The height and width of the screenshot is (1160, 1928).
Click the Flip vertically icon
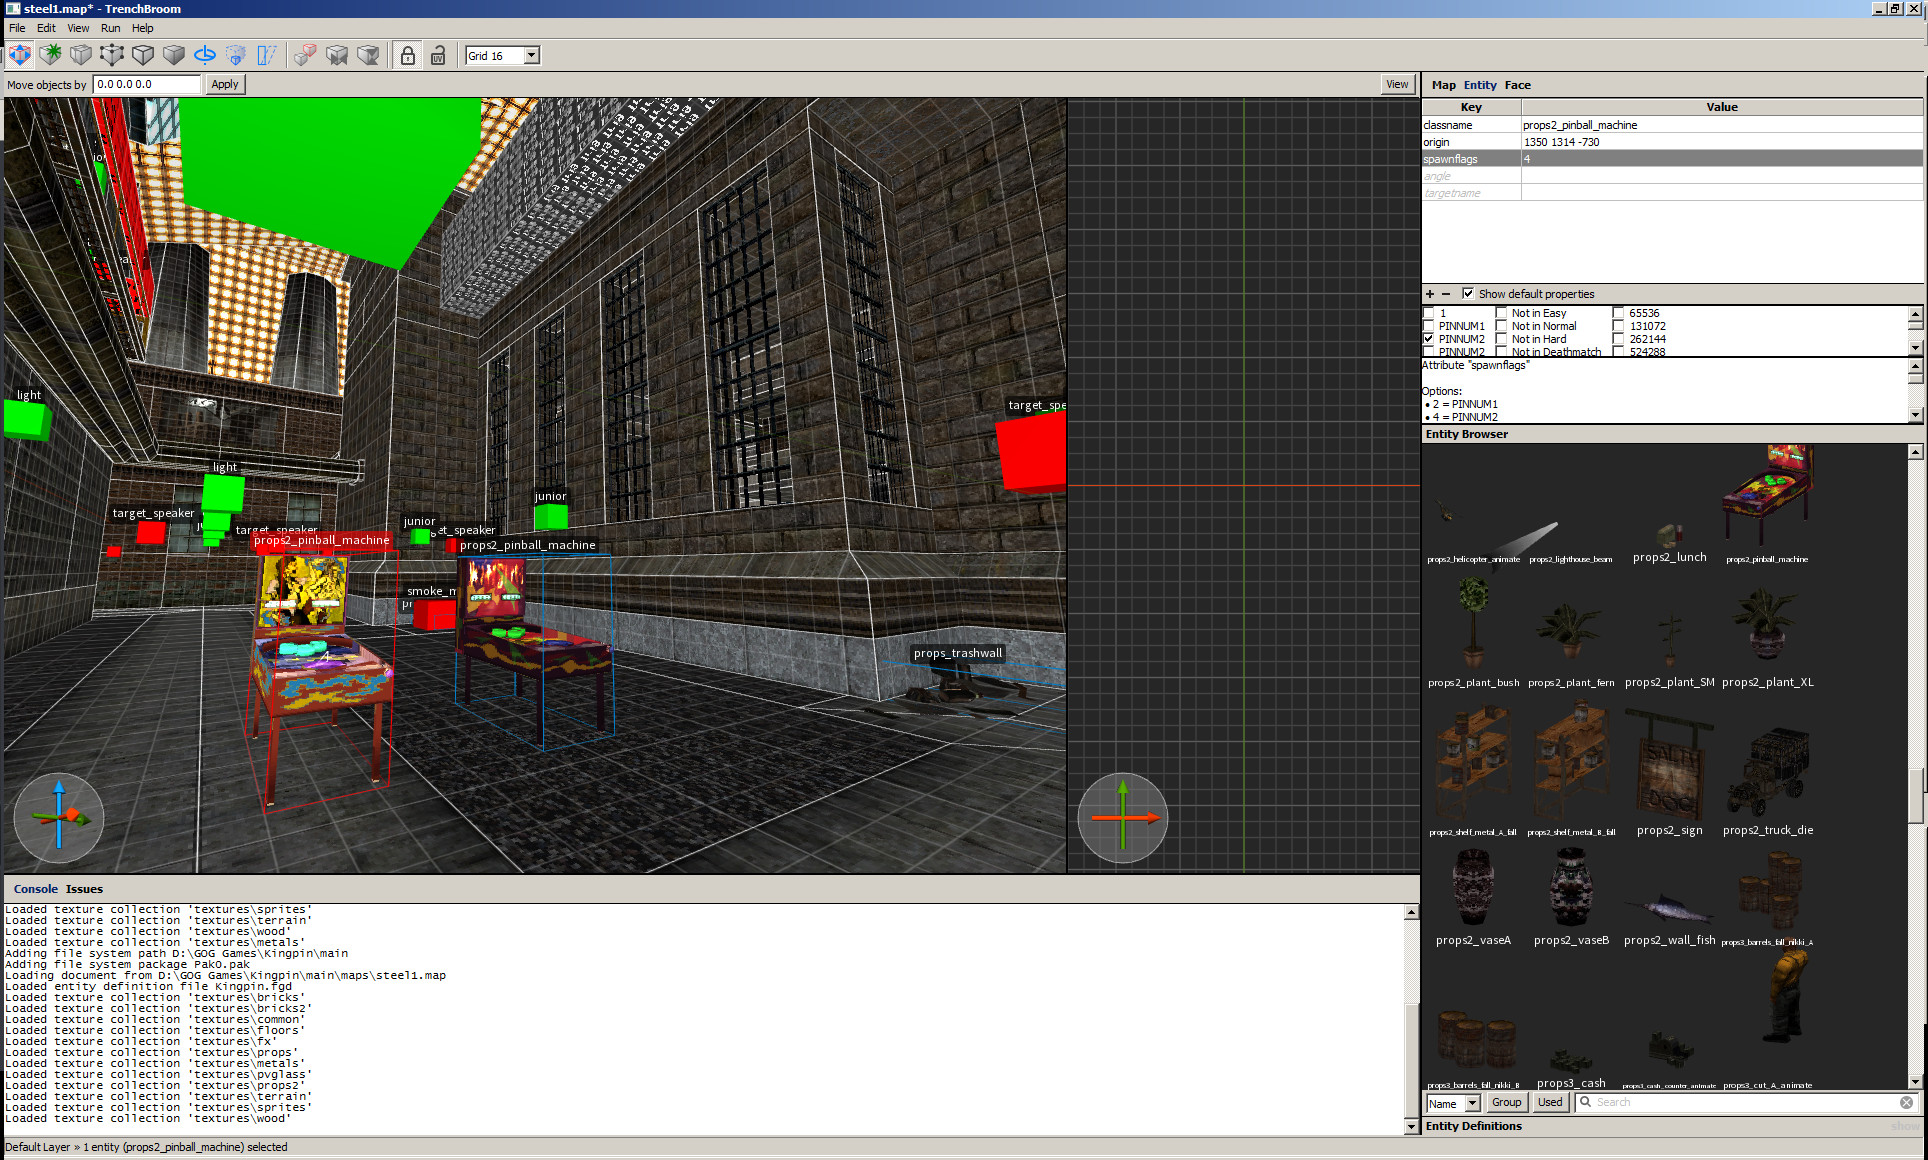pyautogui.click(x=368, y=55)
